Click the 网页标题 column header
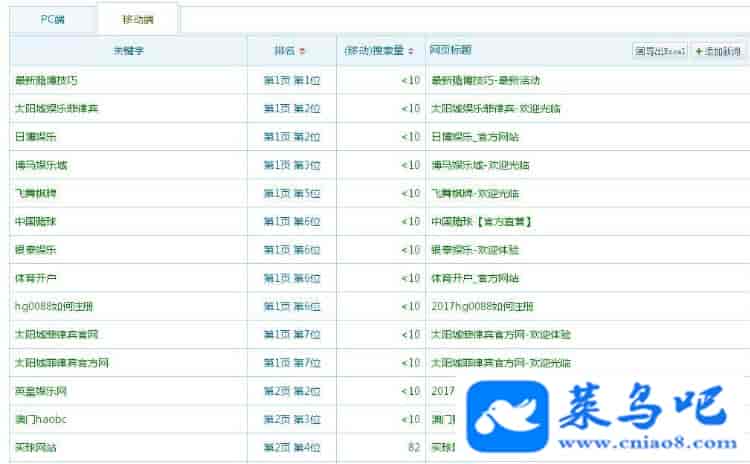This screenshot has height=464, width=750. point(451,50)
